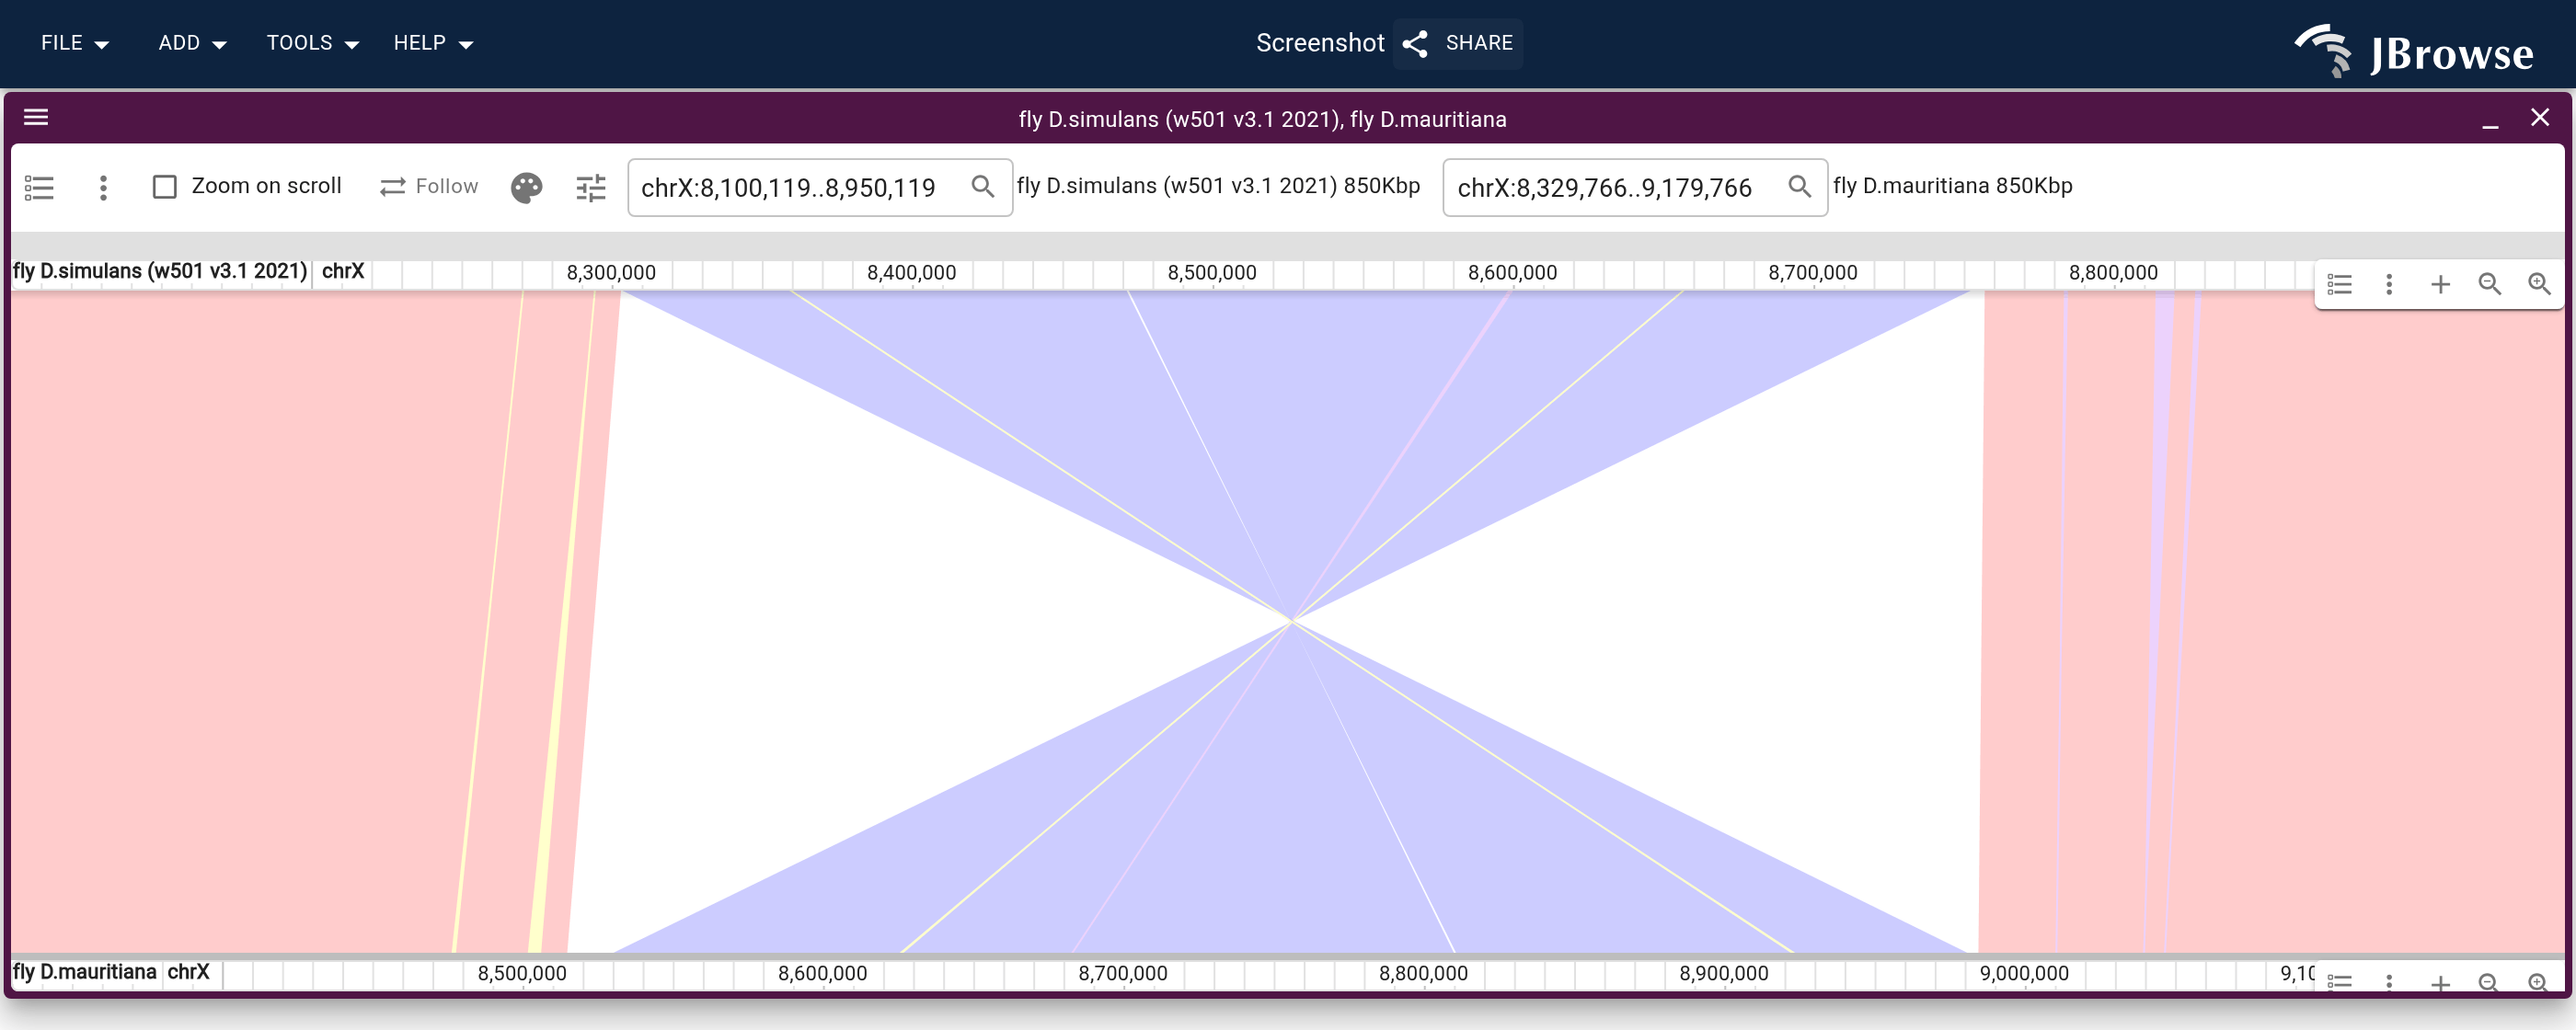Screen dimensions: 2576x1030
Task: Open the view hamburger menu
Action: coord(36,118)
